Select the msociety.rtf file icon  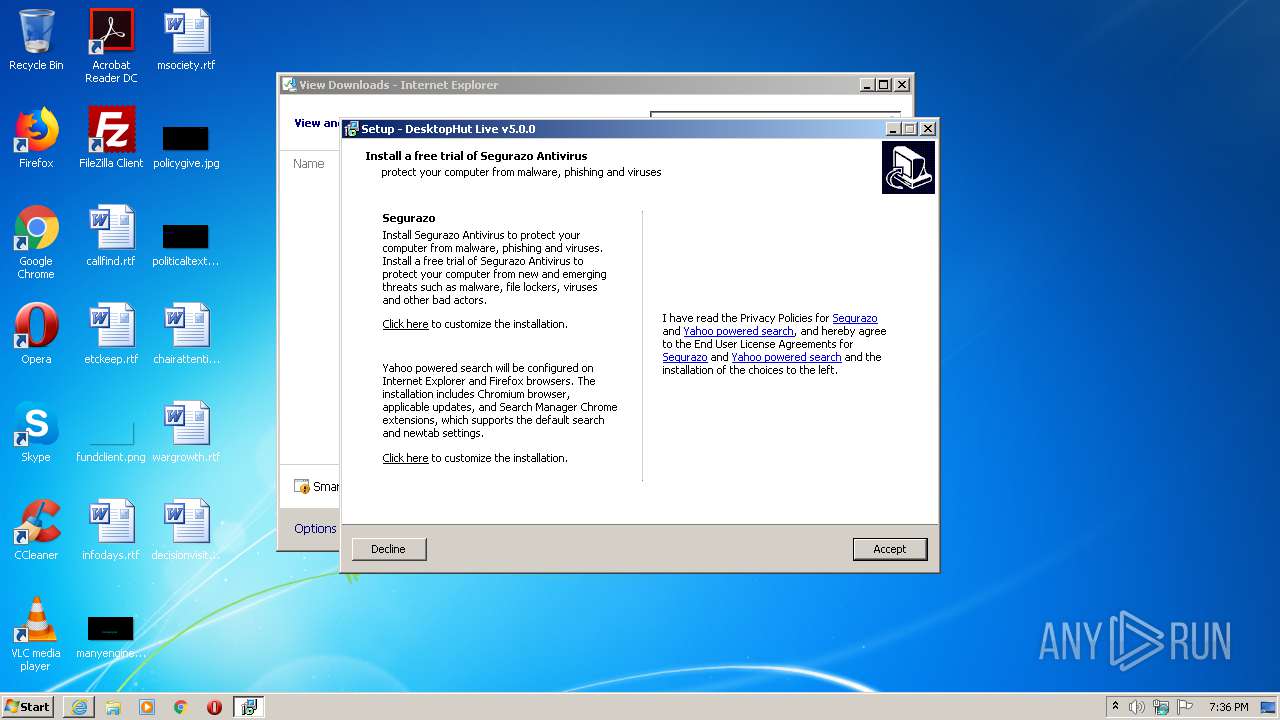point(186,40)
